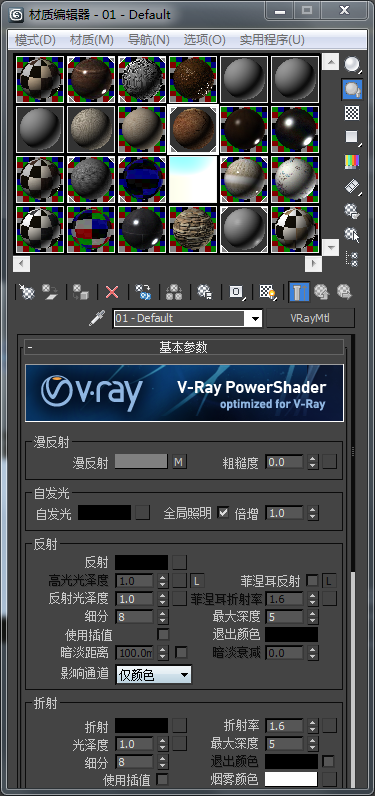Pick material with the eyedropper icon

[96, 318]
